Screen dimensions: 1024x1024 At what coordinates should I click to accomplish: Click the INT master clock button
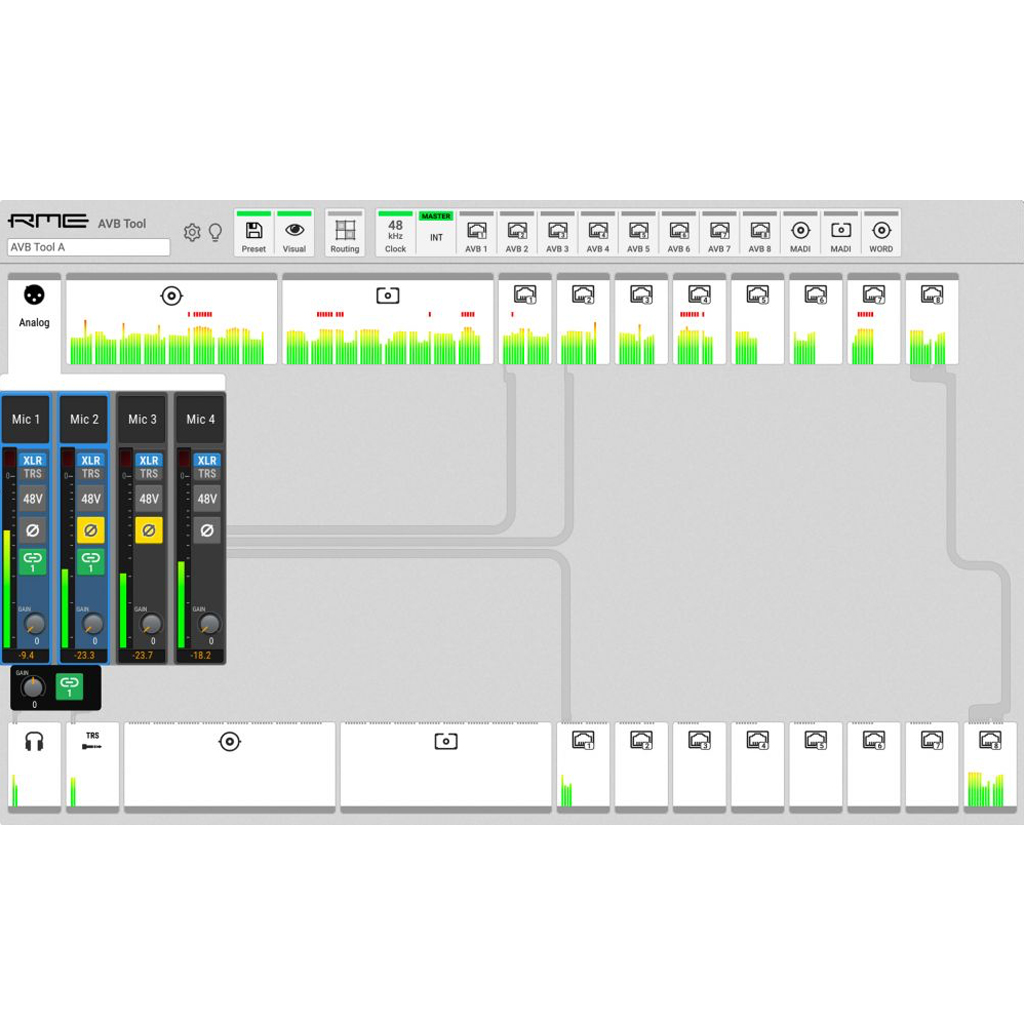tap(436, 236)
